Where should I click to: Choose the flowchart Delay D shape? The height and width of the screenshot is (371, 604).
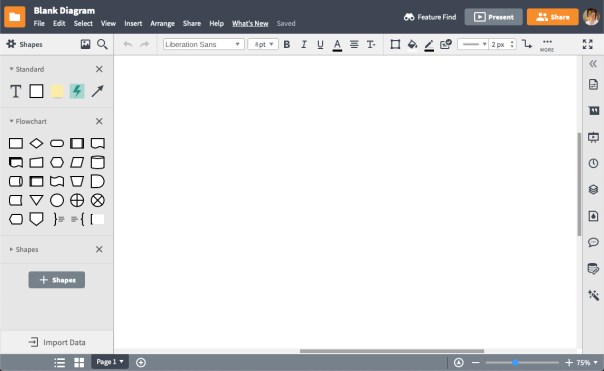[x=97, y=181]
